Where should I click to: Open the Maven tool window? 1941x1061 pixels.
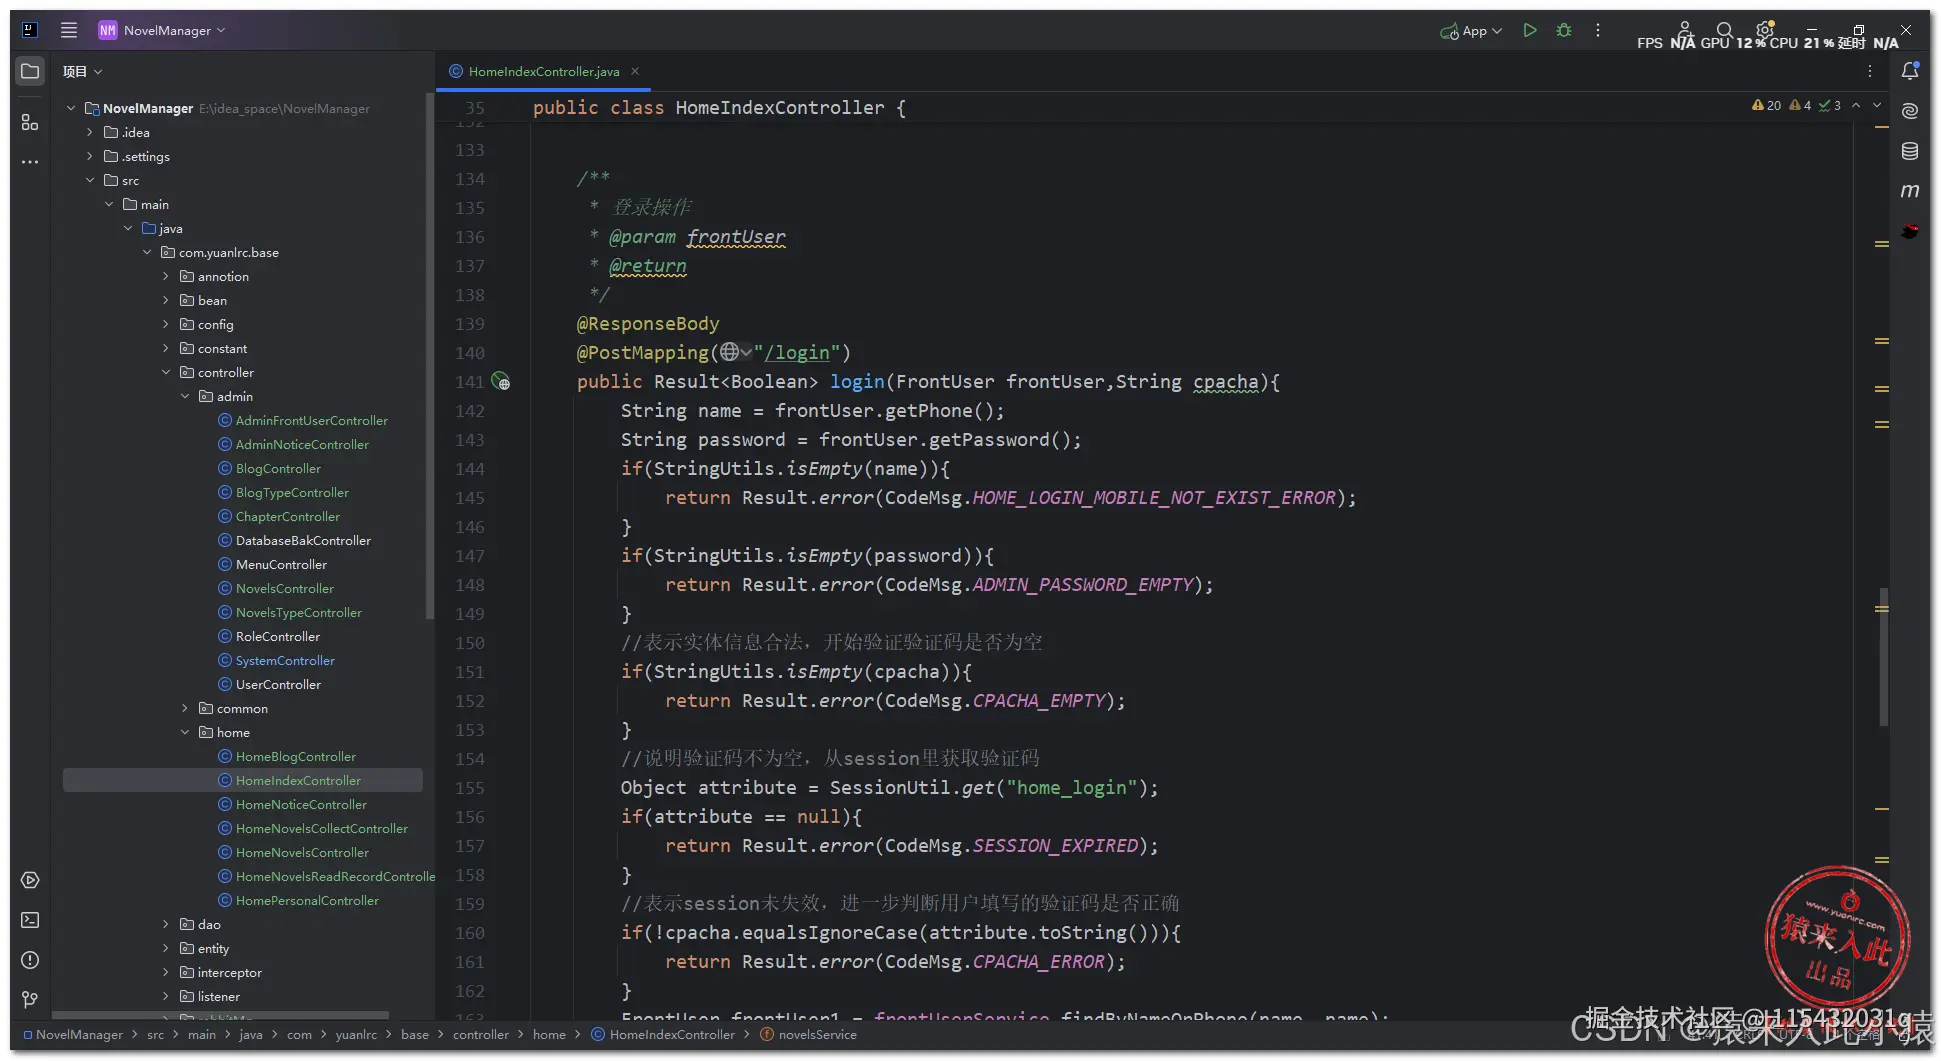(x=1910, y=190)
